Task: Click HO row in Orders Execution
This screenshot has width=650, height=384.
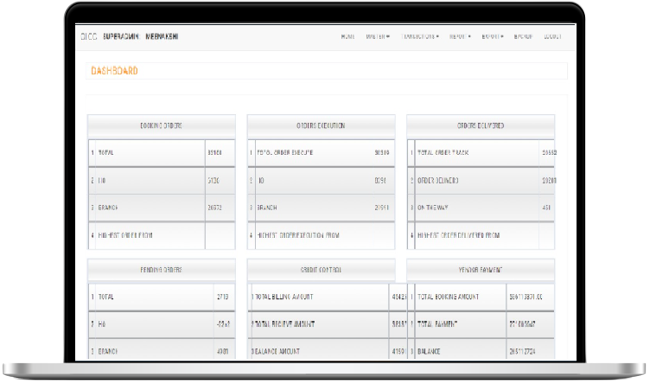Action: tap(321, 181)
